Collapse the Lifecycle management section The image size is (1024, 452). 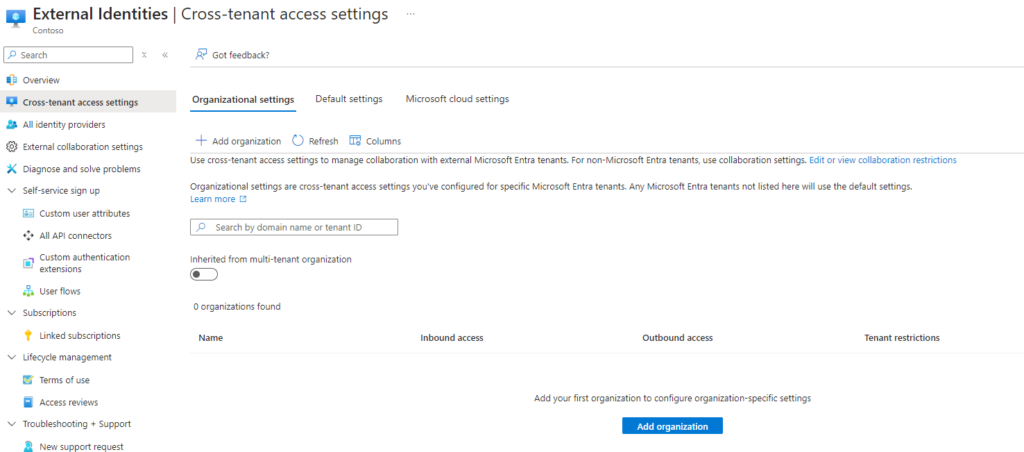point(12,357)
